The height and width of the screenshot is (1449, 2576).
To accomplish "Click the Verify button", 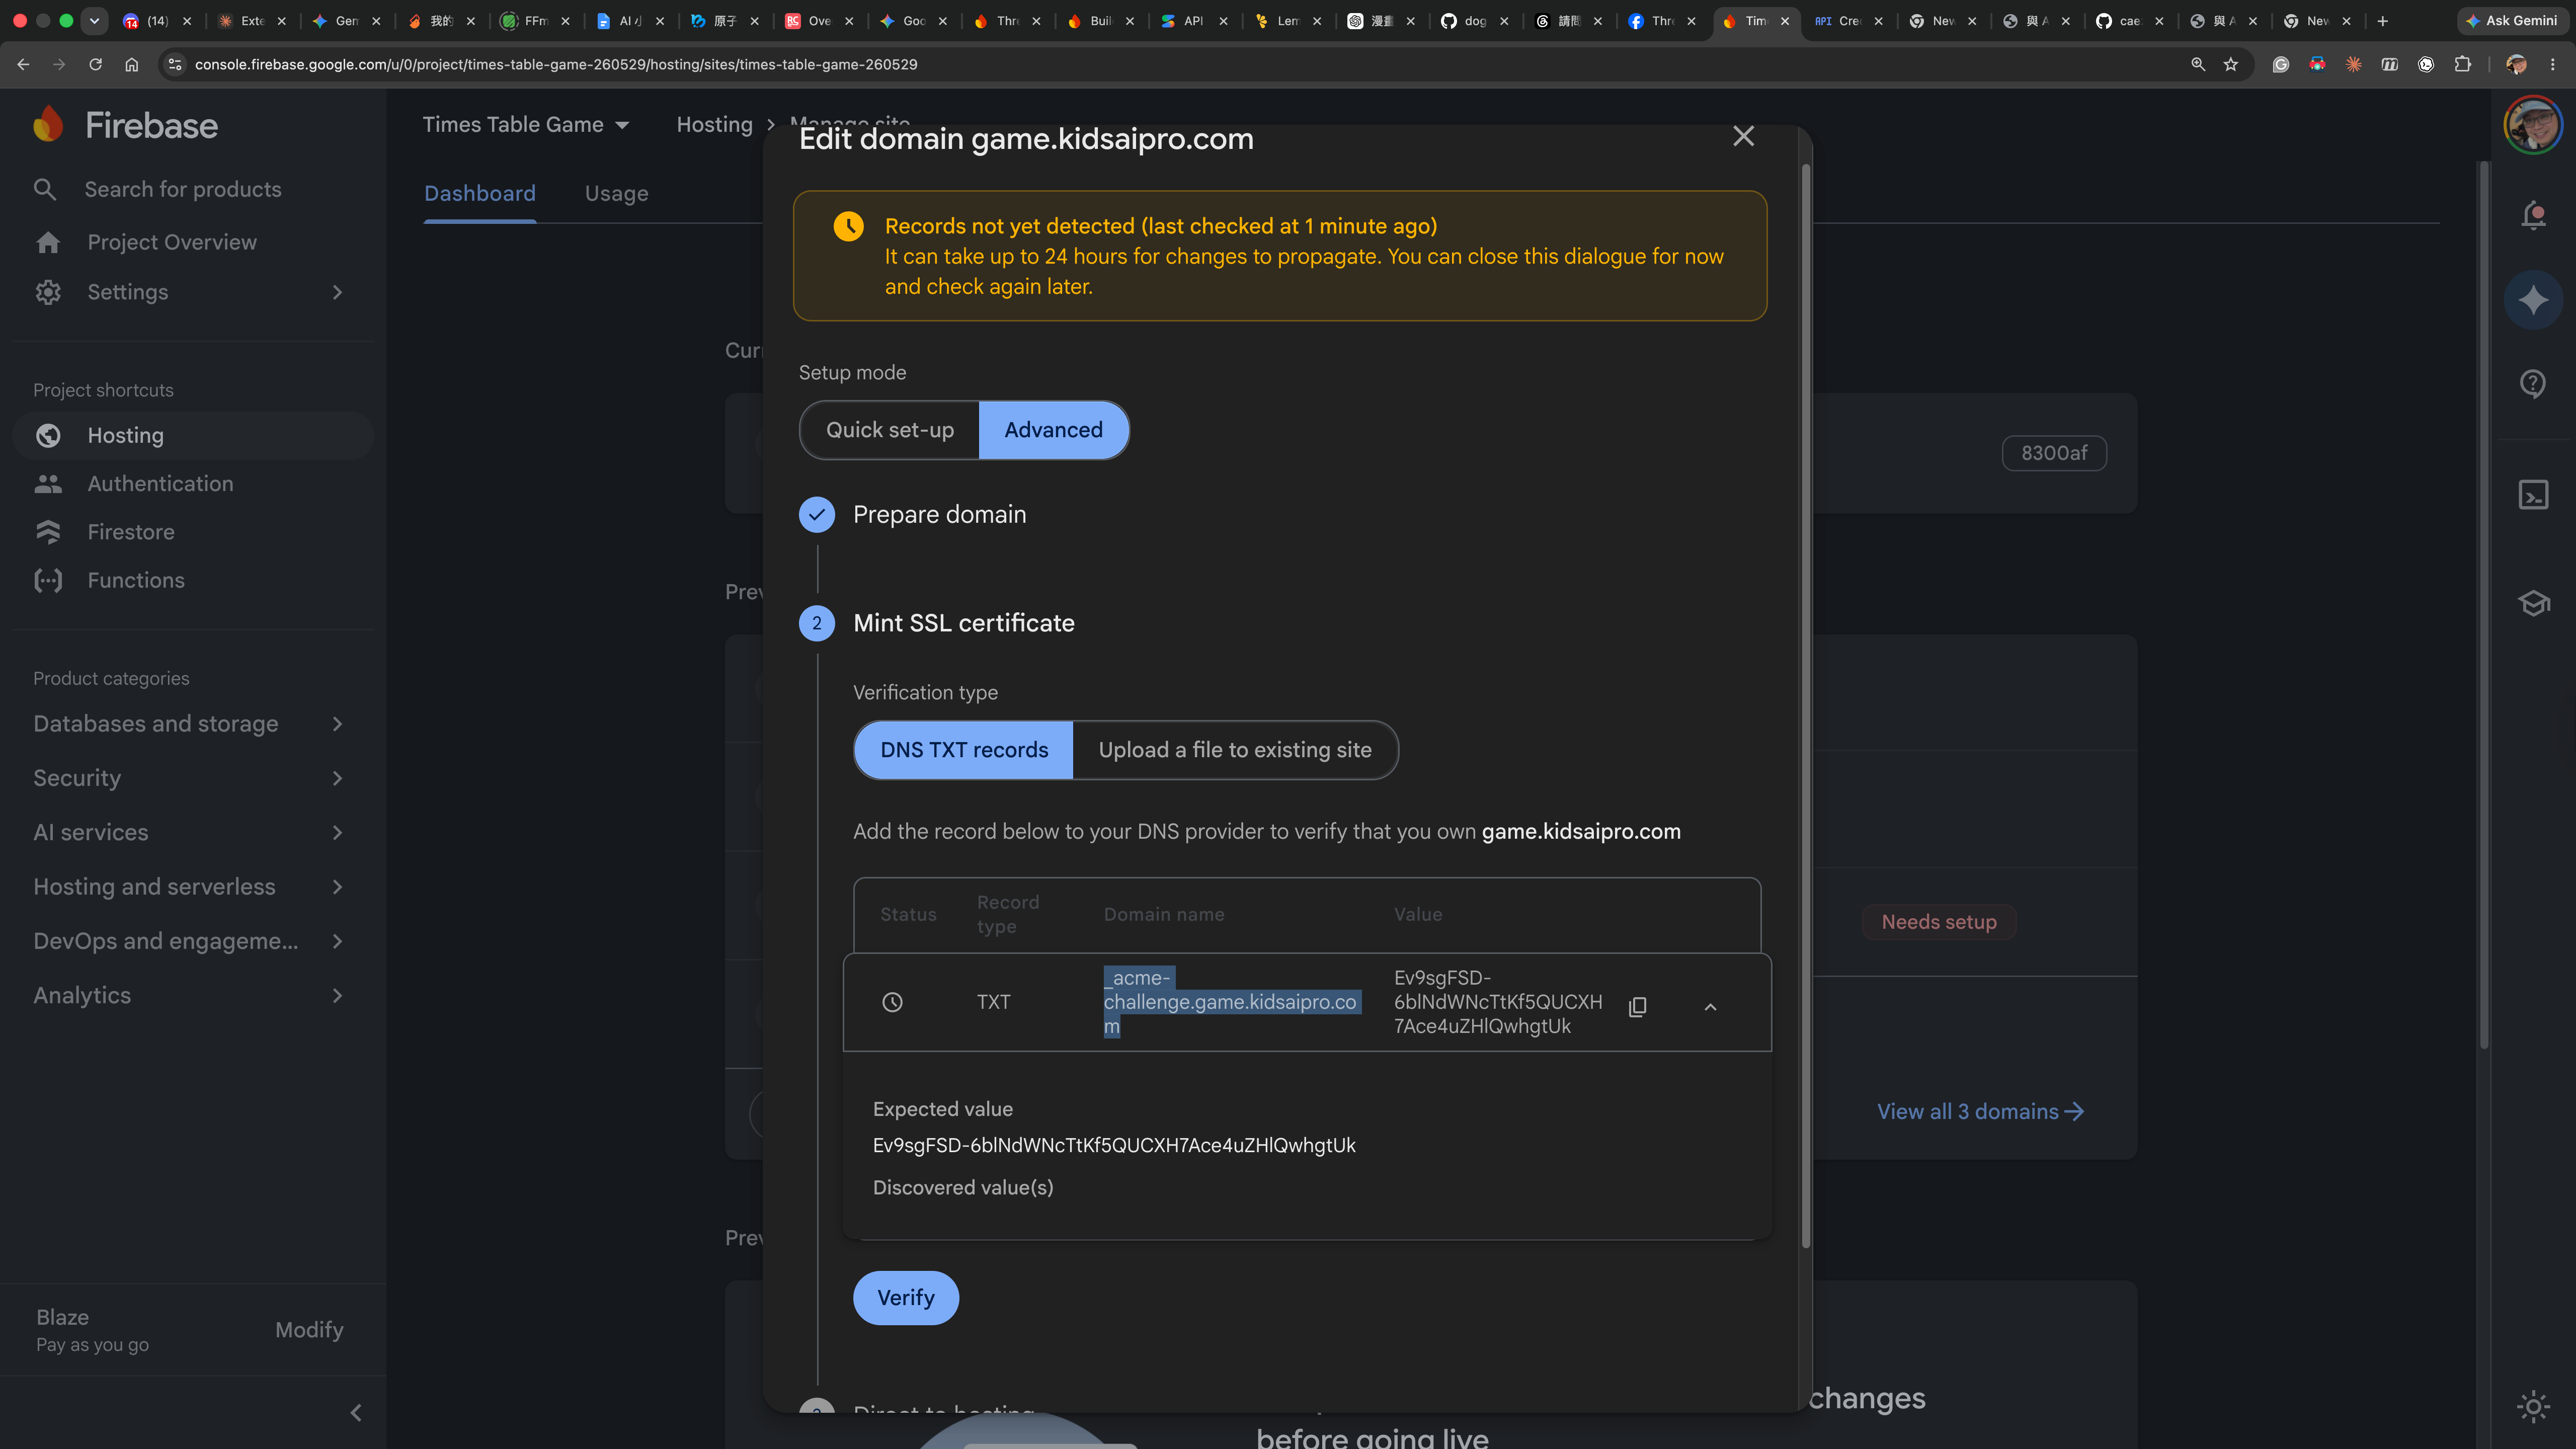I will pos(905,1298).
